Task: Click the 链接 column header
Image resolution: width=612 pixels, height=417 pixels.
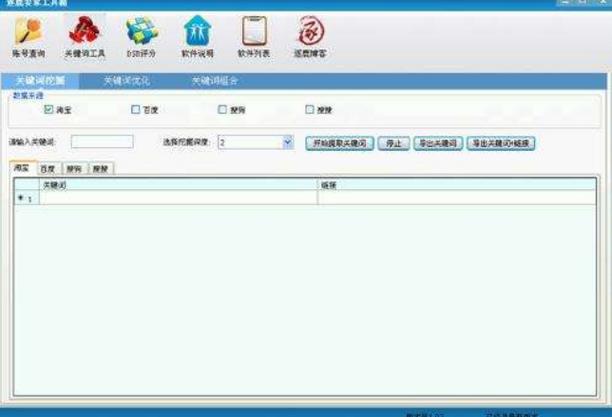Action: 457,185
